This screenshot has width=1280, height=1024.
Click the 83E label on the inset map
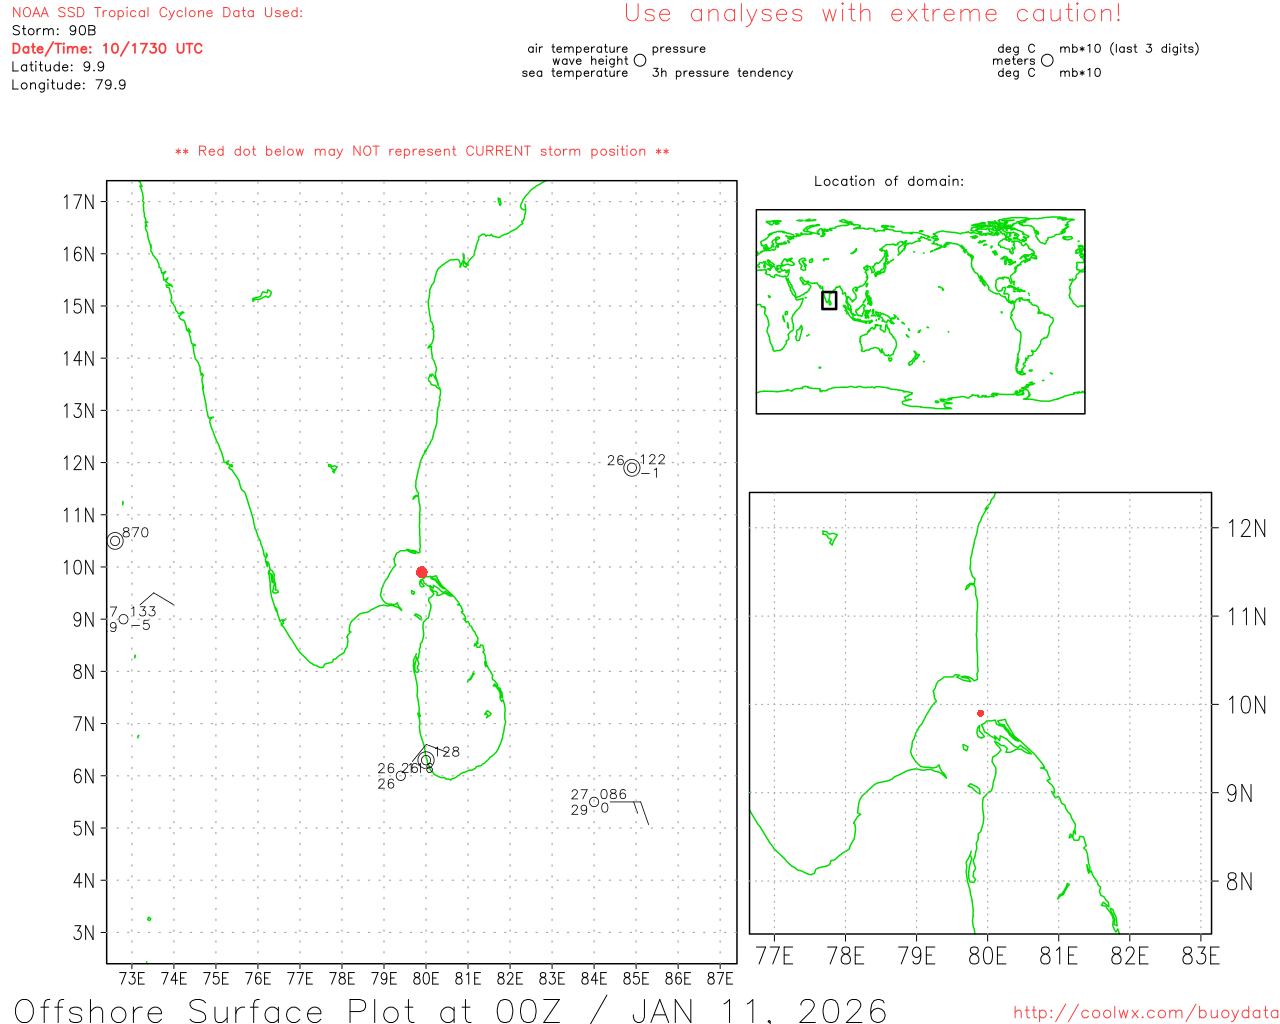(x=1200, y=956)
